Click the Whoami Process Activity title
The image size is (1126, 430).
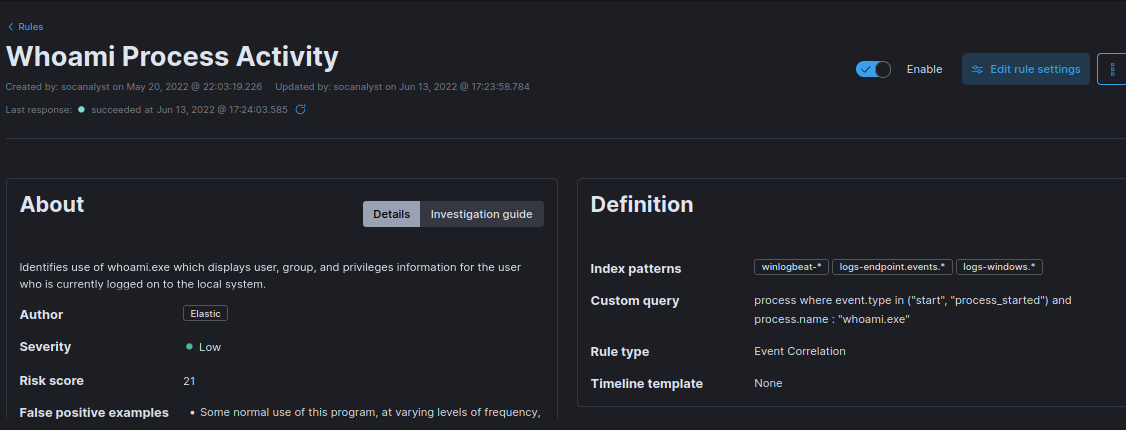(x=172, y=57)
